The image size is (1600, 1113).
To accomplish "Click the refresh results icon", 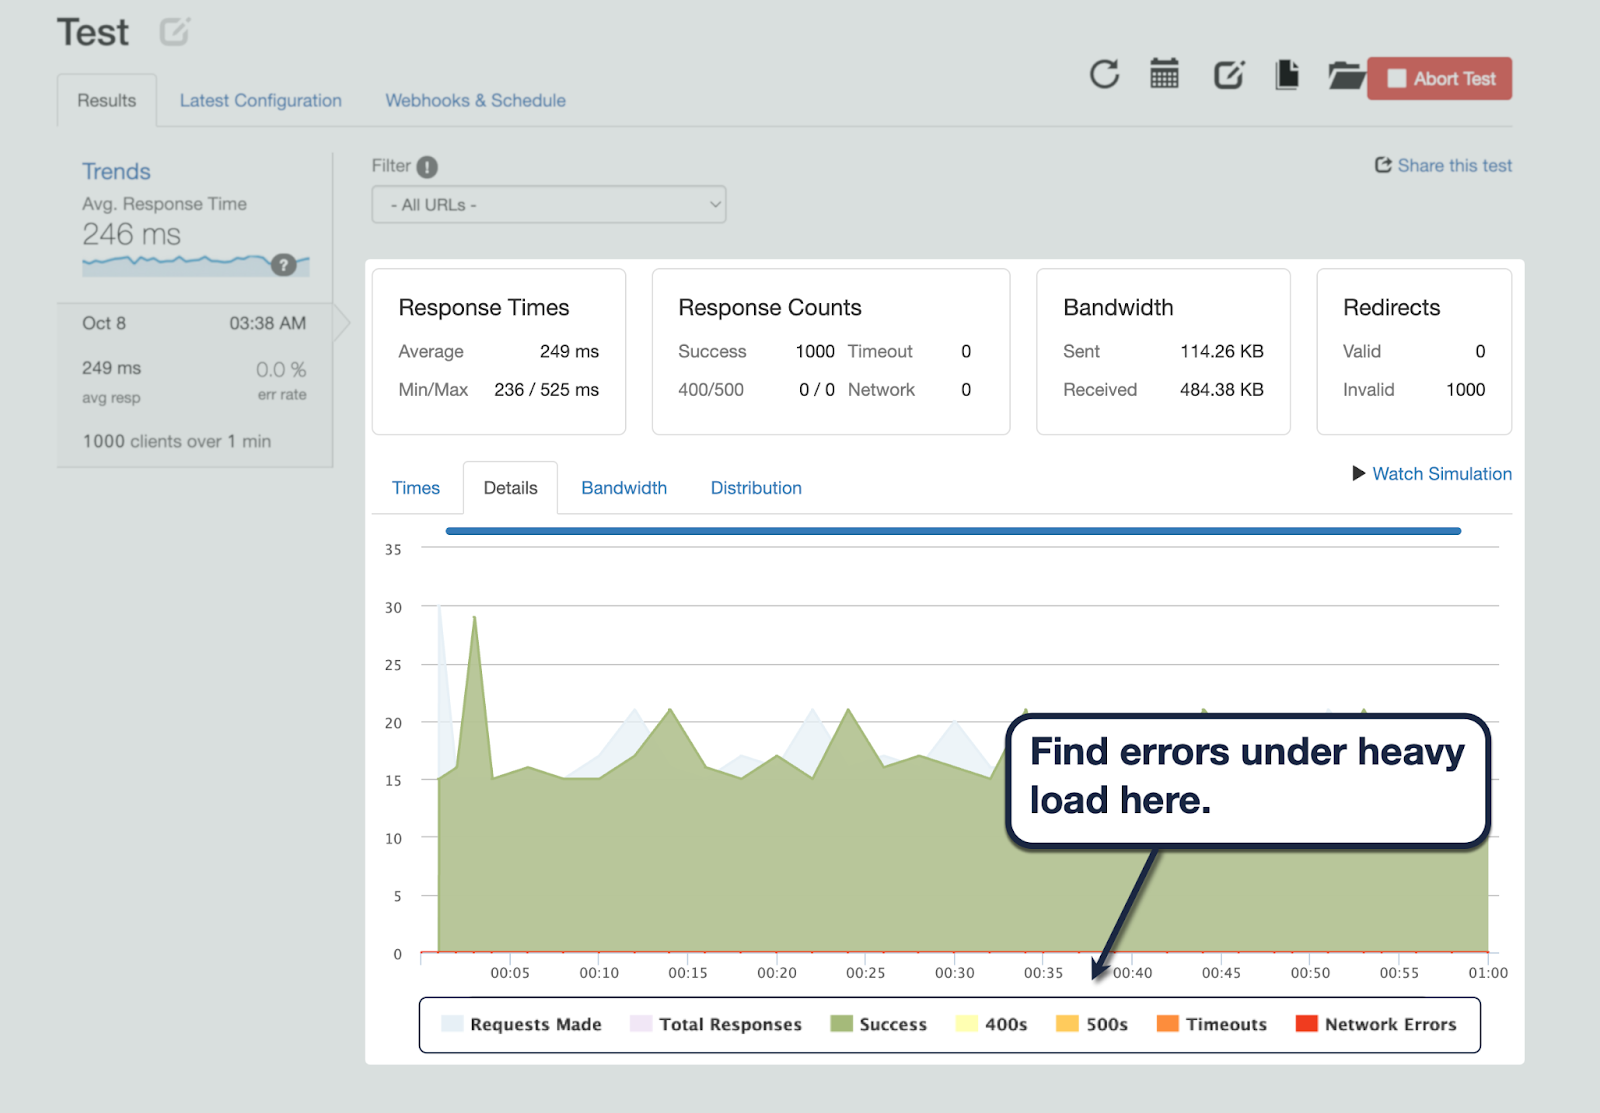I will [1104, 74].
